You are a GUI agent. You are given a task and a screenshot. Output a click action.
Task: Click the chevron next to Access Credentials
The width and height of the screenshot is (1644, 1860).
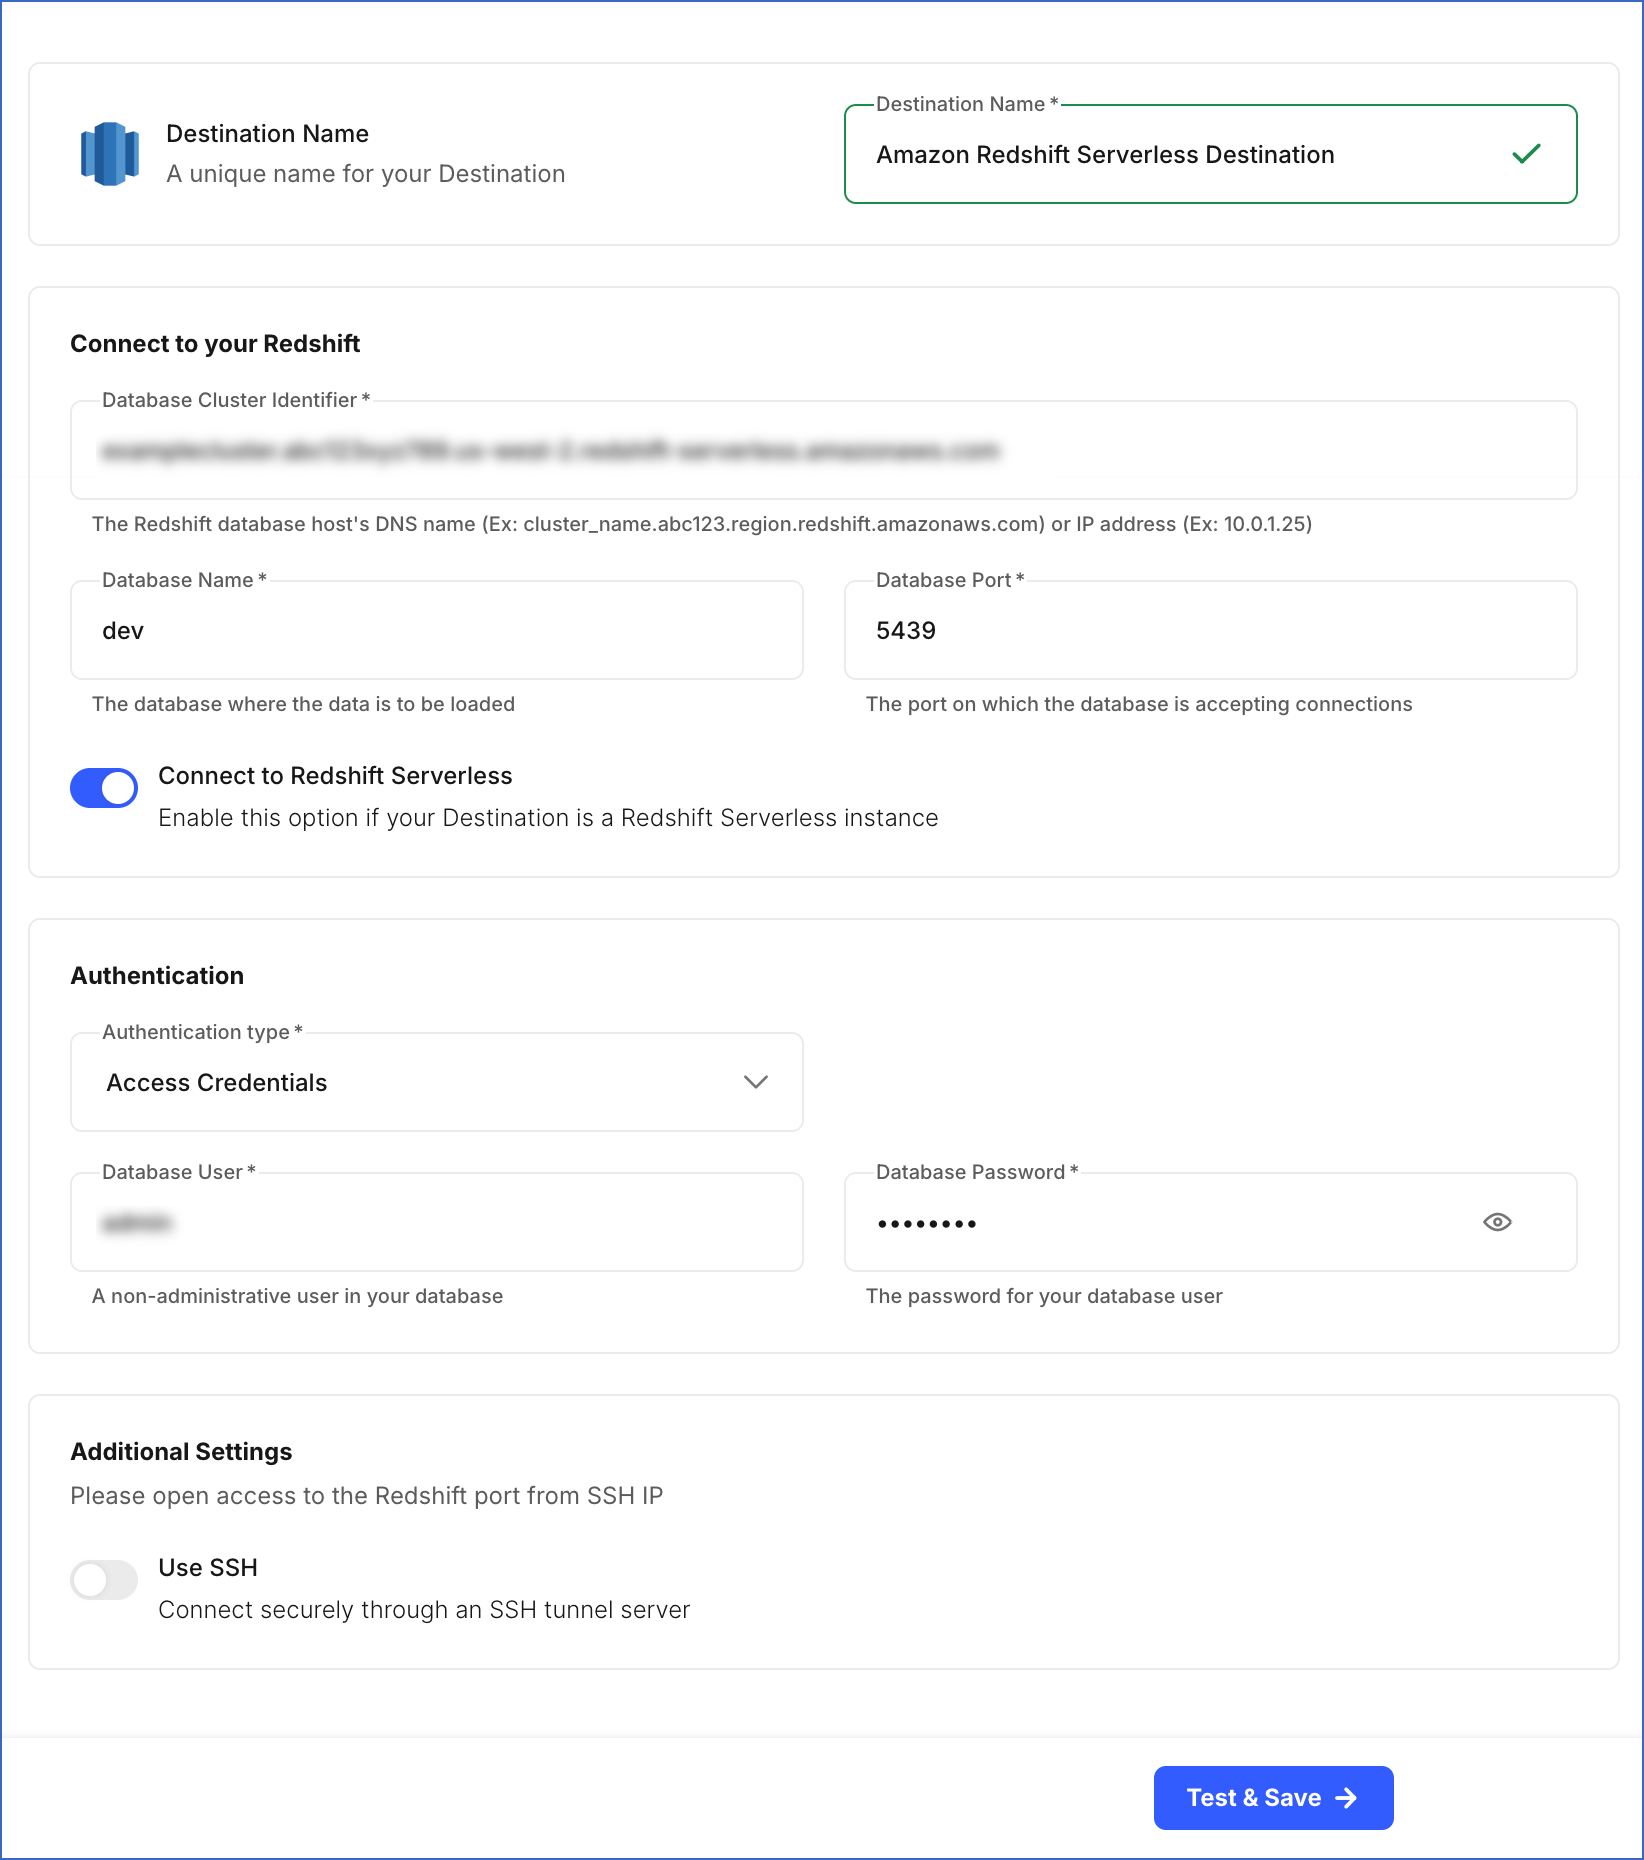tap(756, 1082)
